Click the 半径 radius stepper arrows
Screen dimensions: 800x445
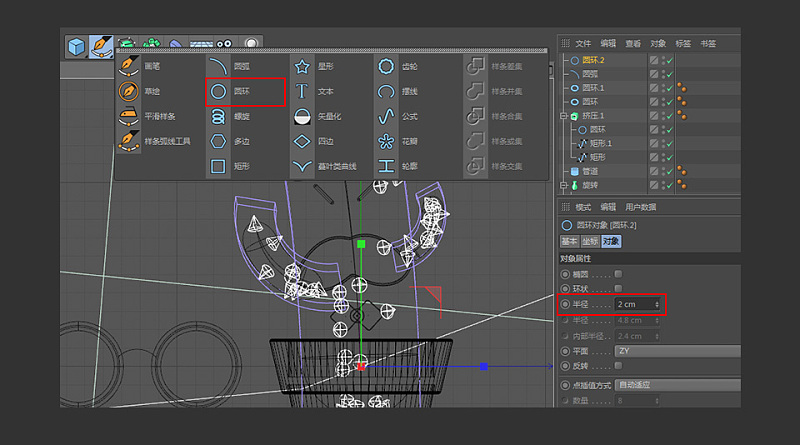click(x=657, y=304)
